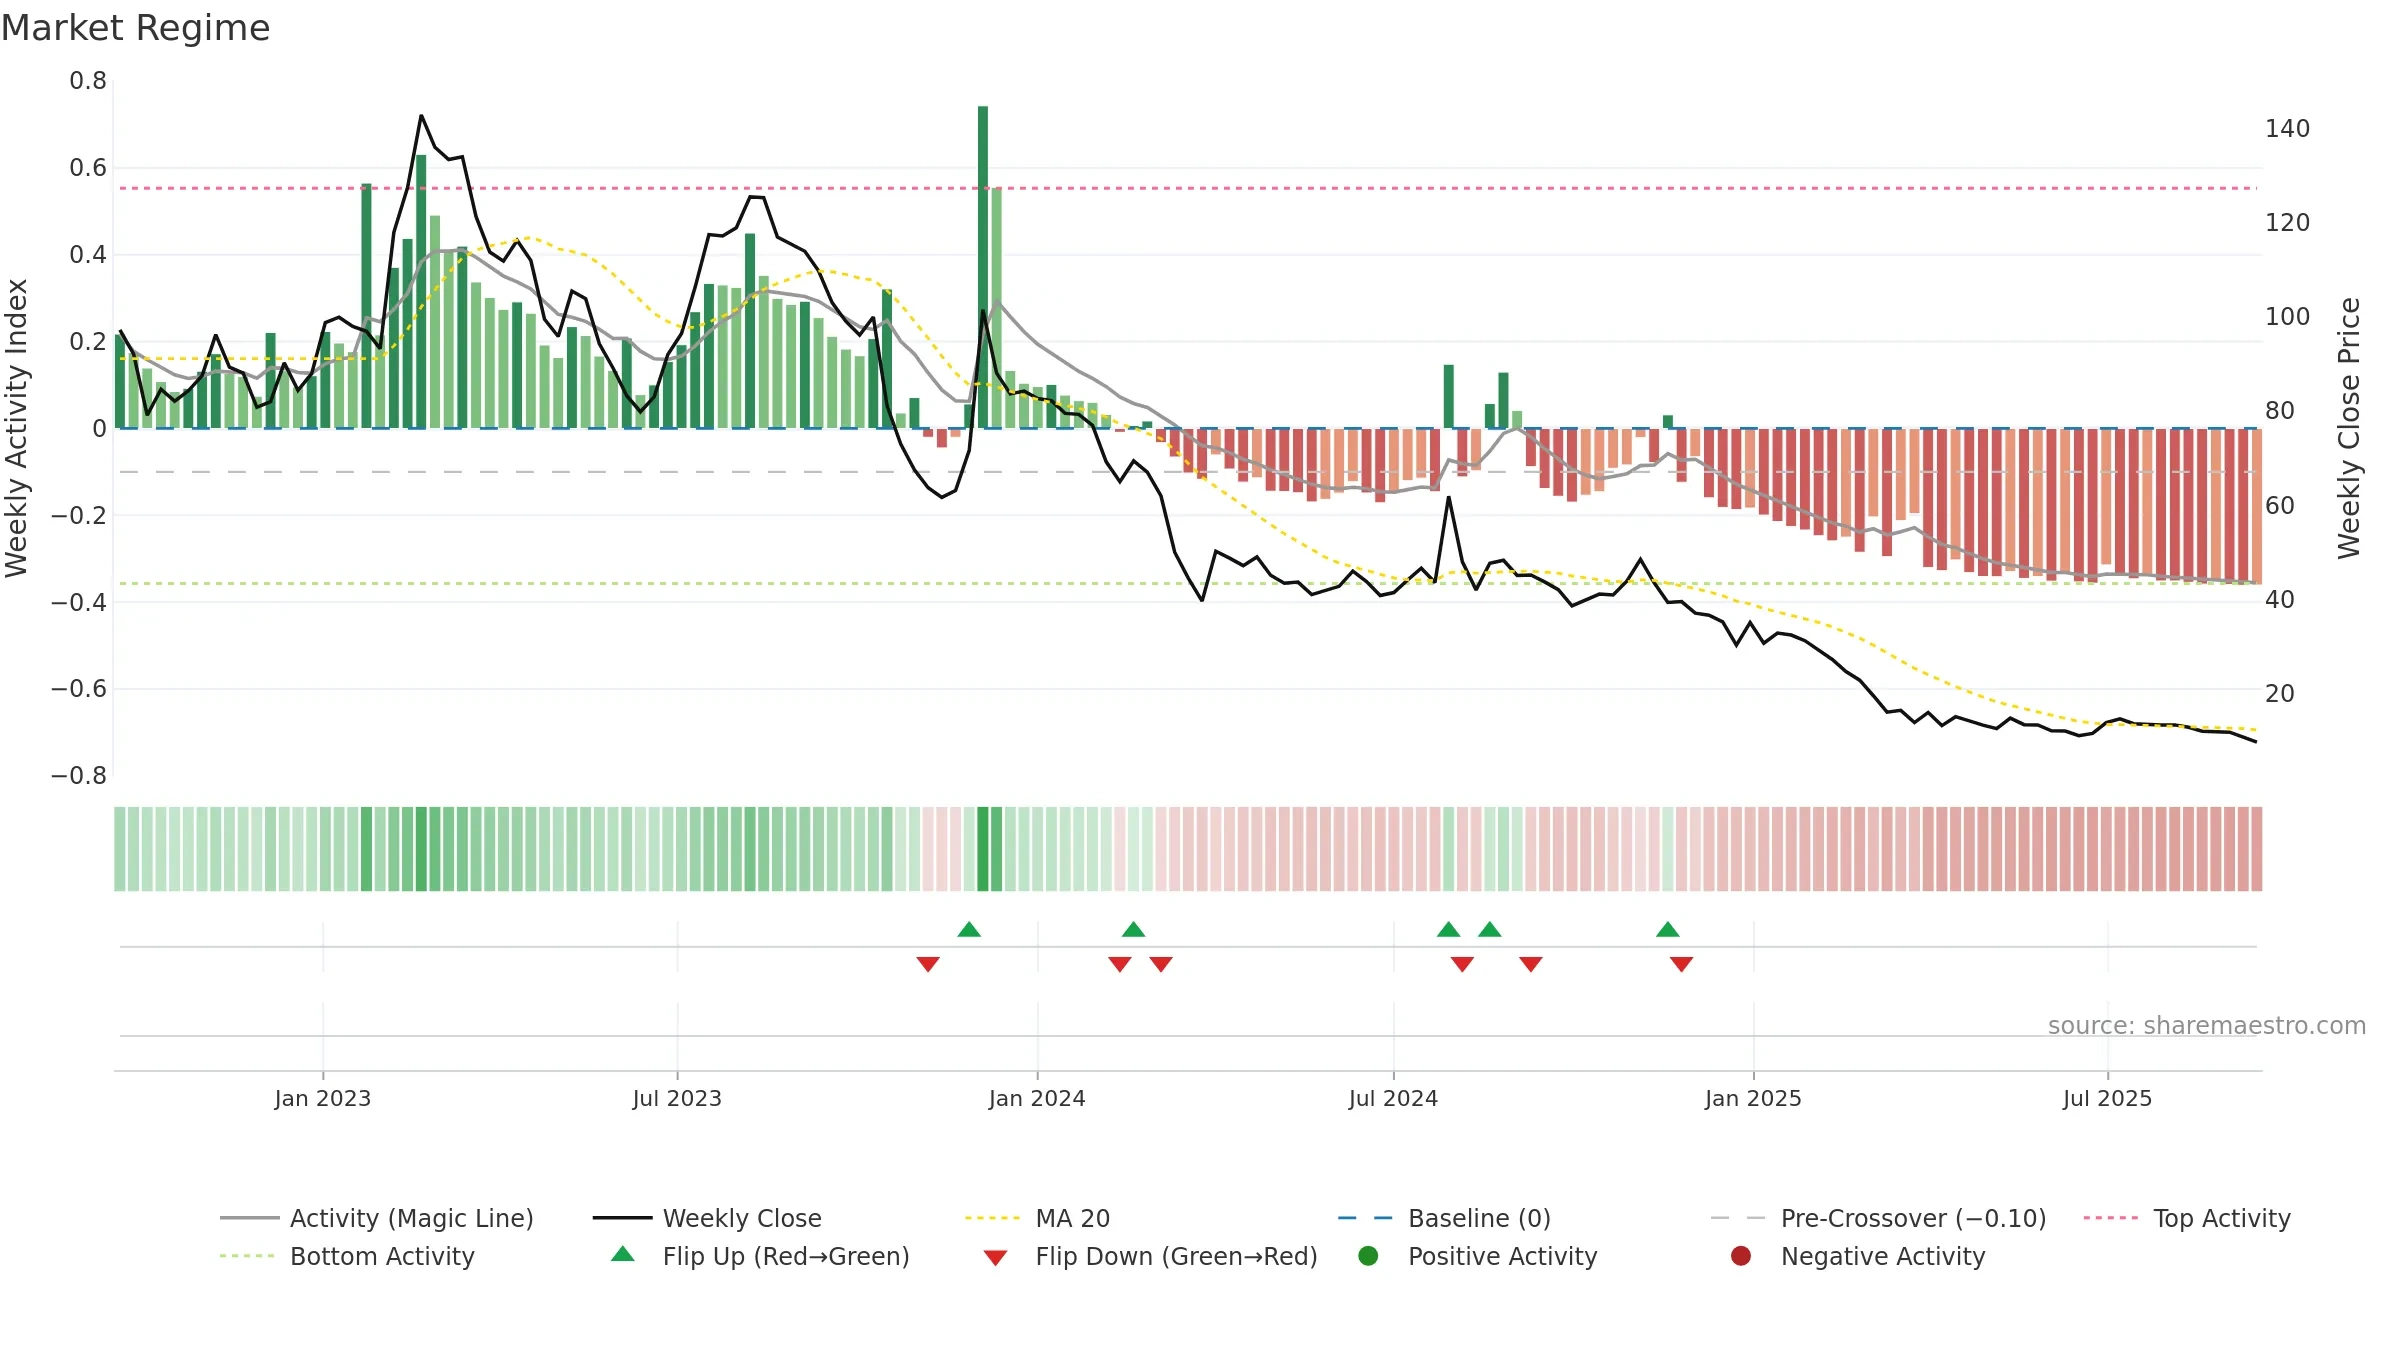The image size is (2400, 1350).
Task: Click the green Flip Up triangle in legend
Action: coord(623,1254)
